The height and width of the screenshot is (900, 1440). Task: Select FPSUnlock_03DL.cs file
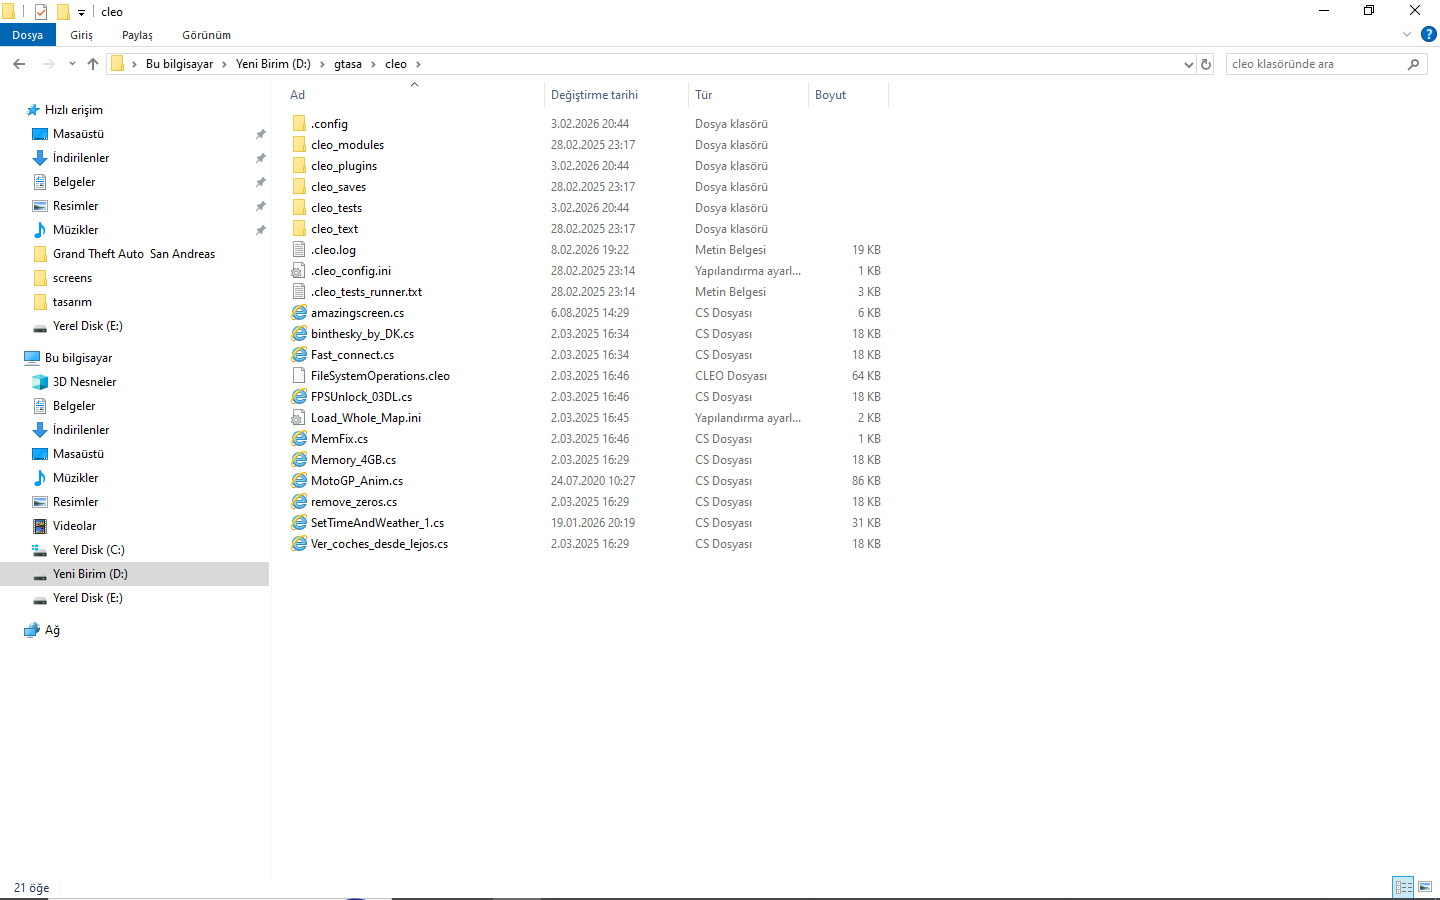click(x=361, y=397)
